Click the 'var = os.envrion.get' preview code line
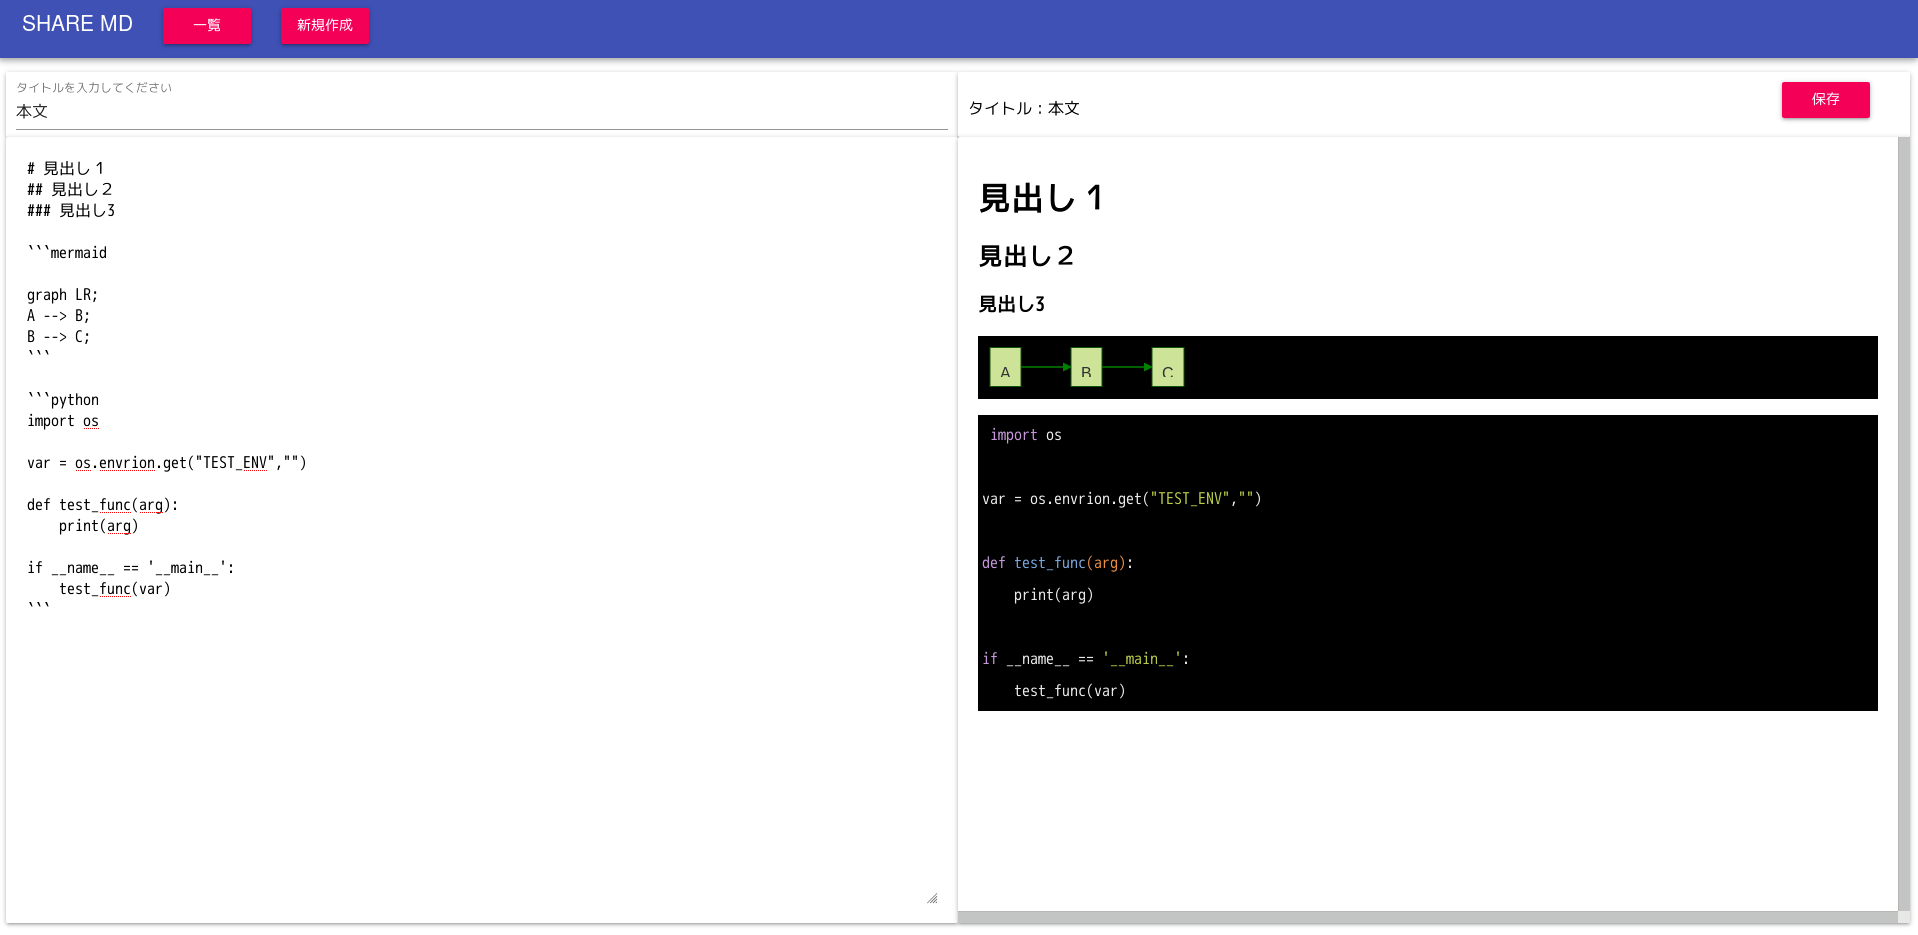This screenshot has width=1918, height=935. (x=1122, y=499)
